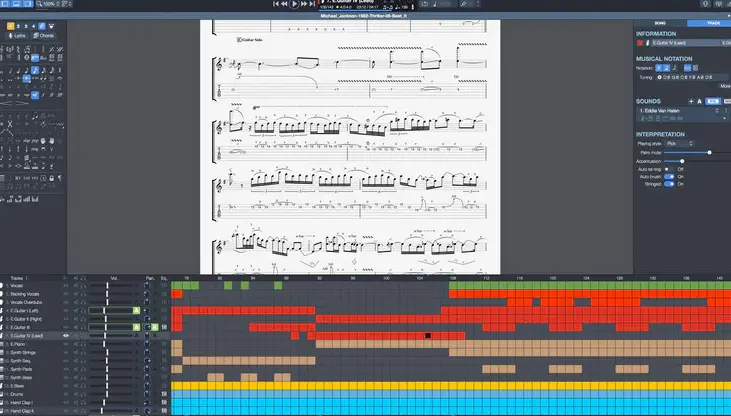Rewind one bar in the transport
Viewport: 731px width, 416px height.
tap(284, 4)
